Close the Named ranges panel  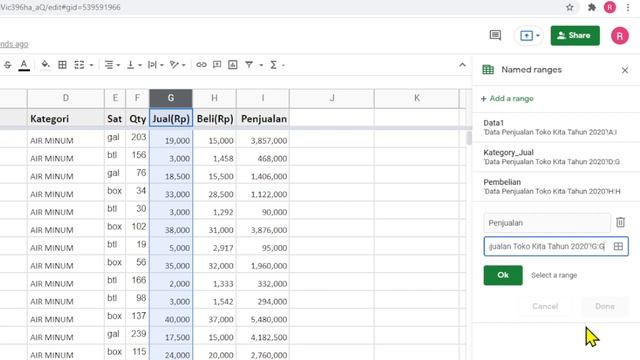pyautogui.click(x=625, y=70)
